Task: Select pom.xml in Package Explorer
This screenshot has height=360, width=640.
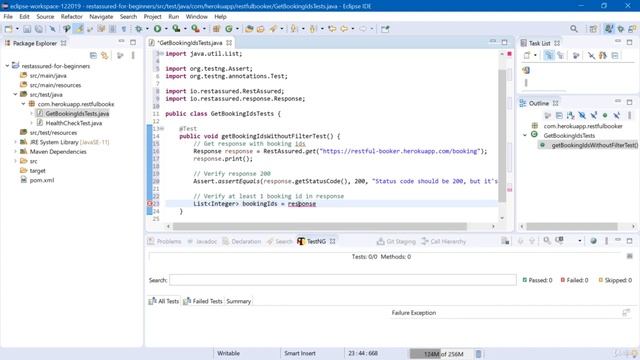Action: [x=41, y=180]
